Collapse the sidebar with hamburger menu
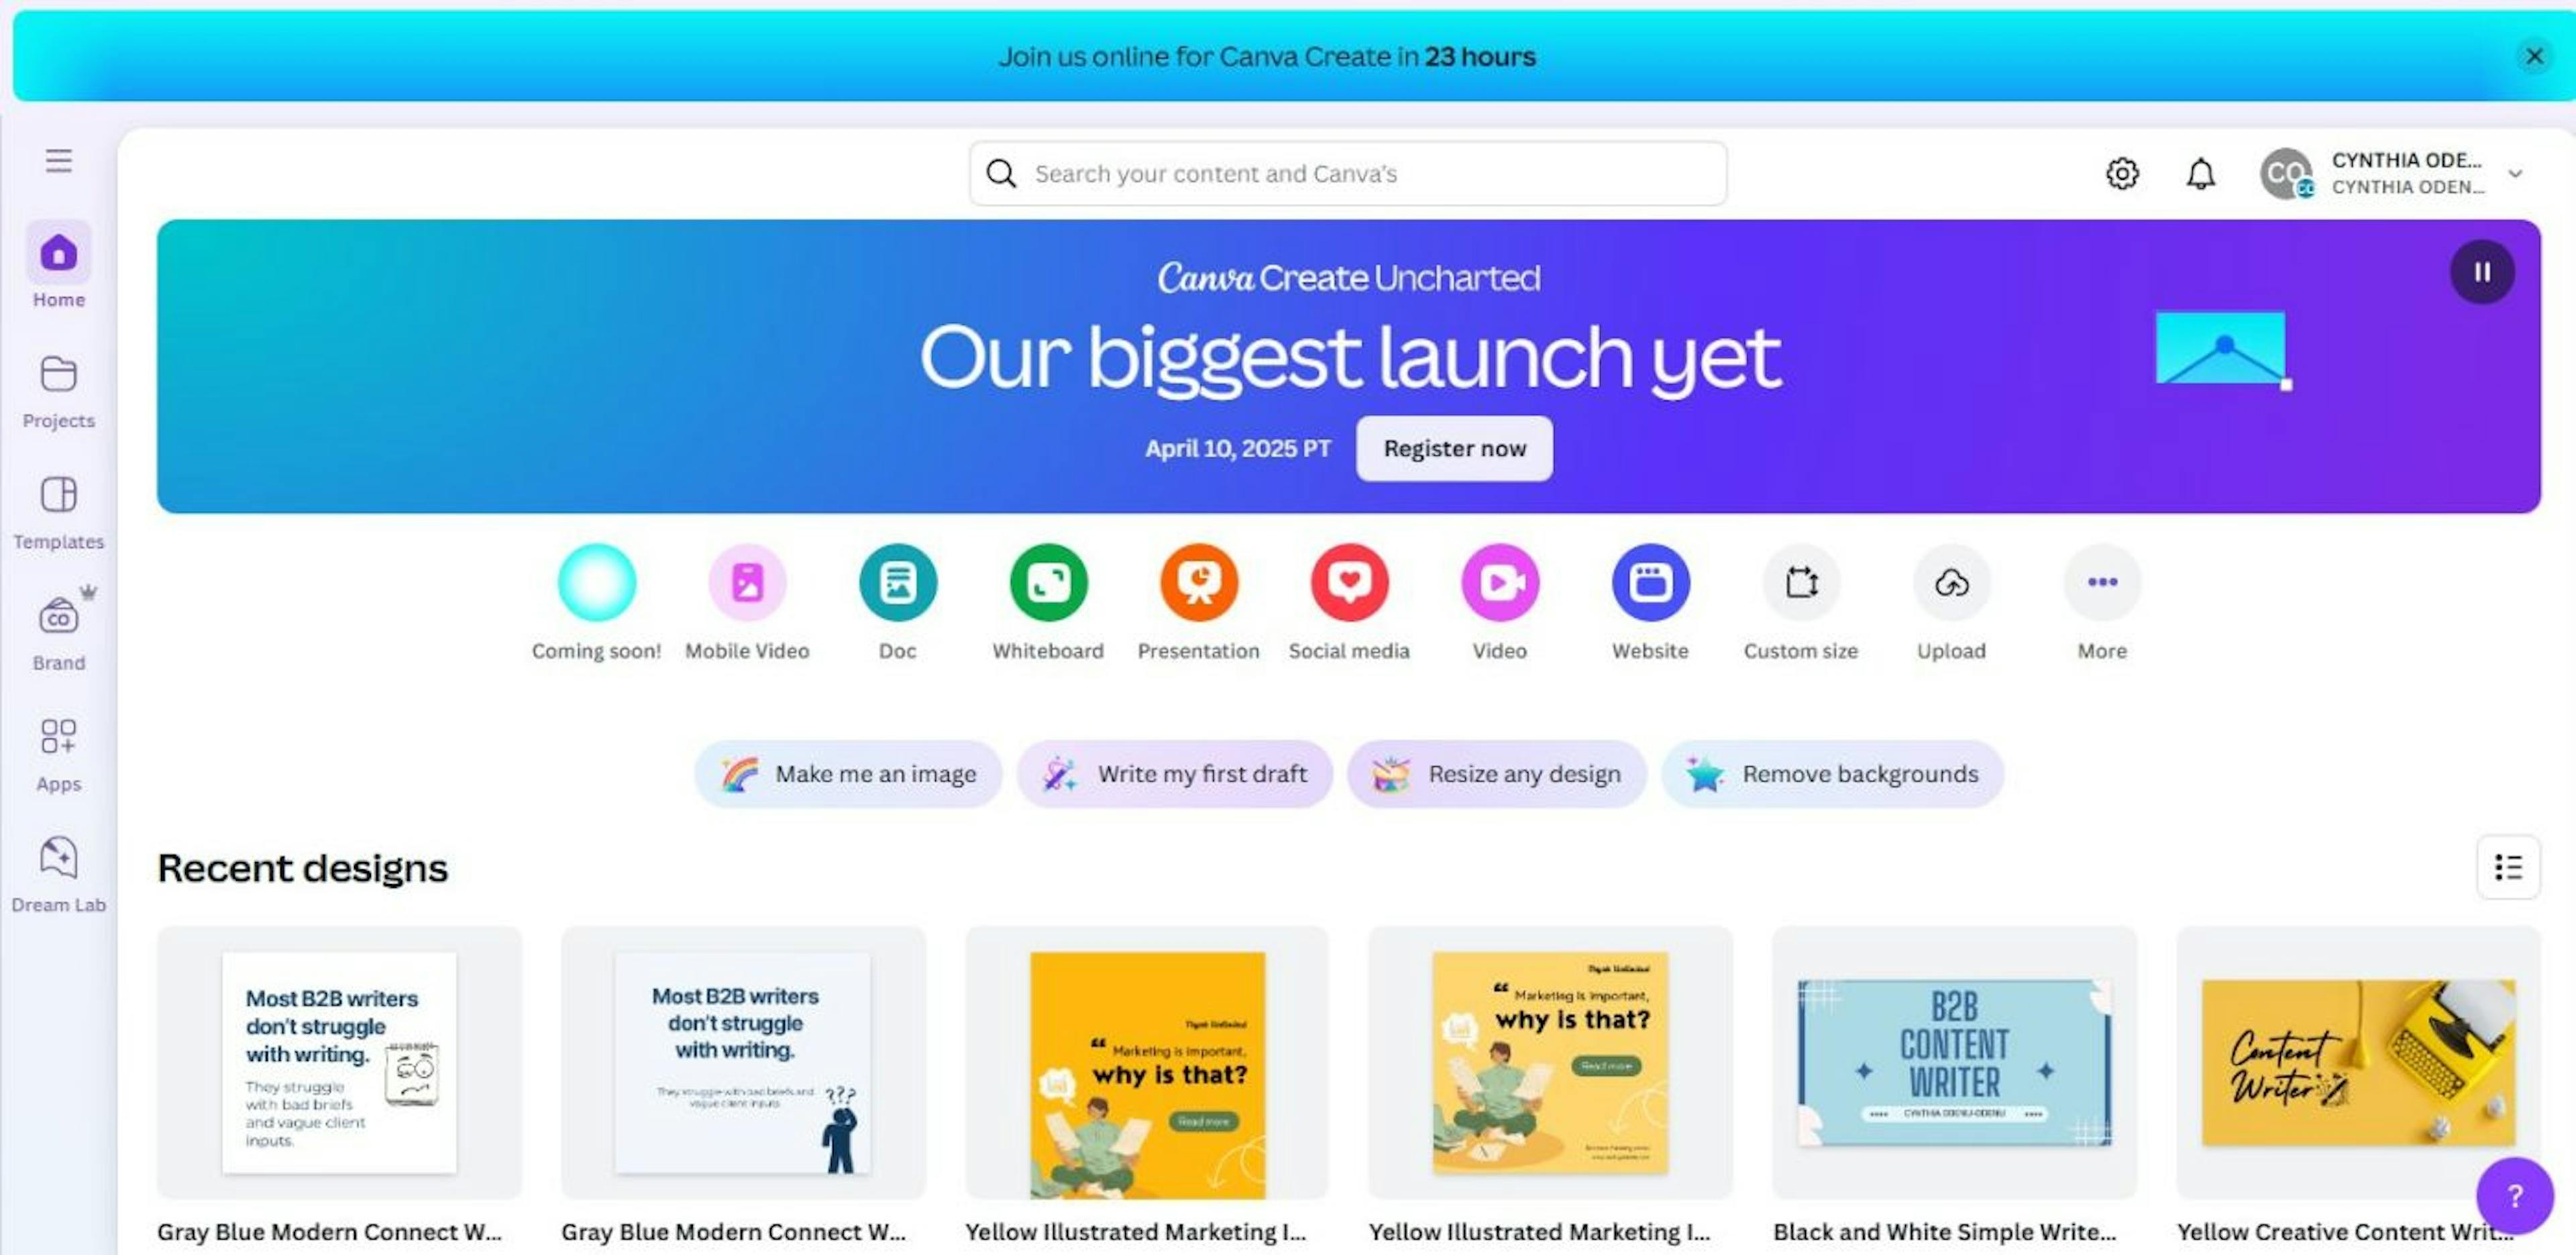This screenshot has height=1255, width=2576. (58, 161)
